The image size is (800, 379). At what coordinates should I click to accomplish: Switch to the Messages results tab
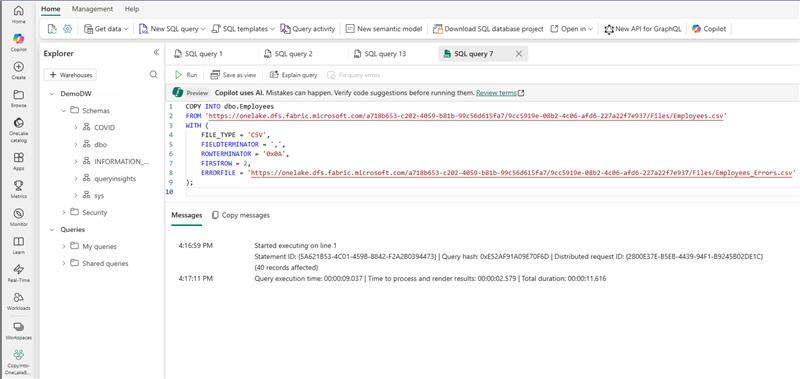click(187, 215)
